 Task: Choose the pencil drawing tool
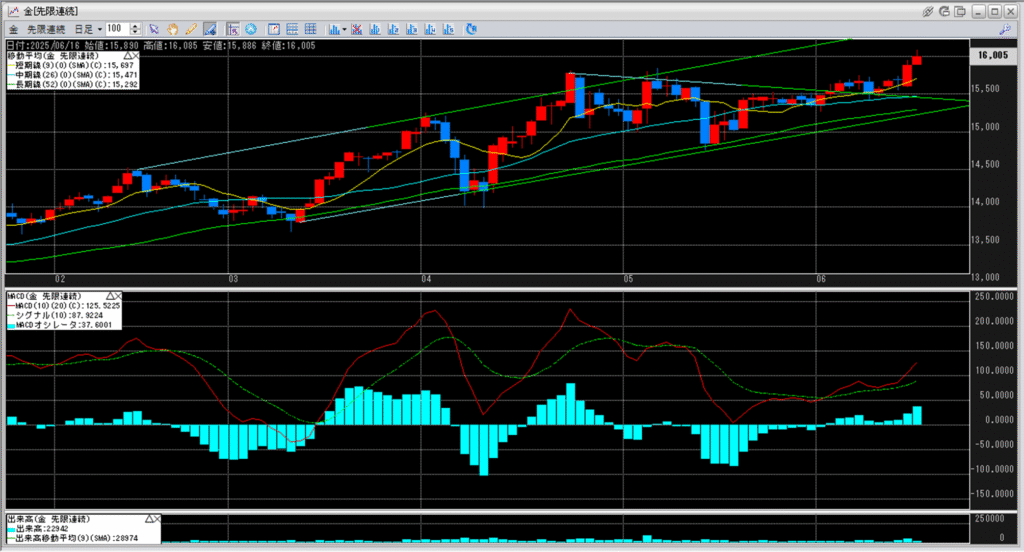point(190,29)
